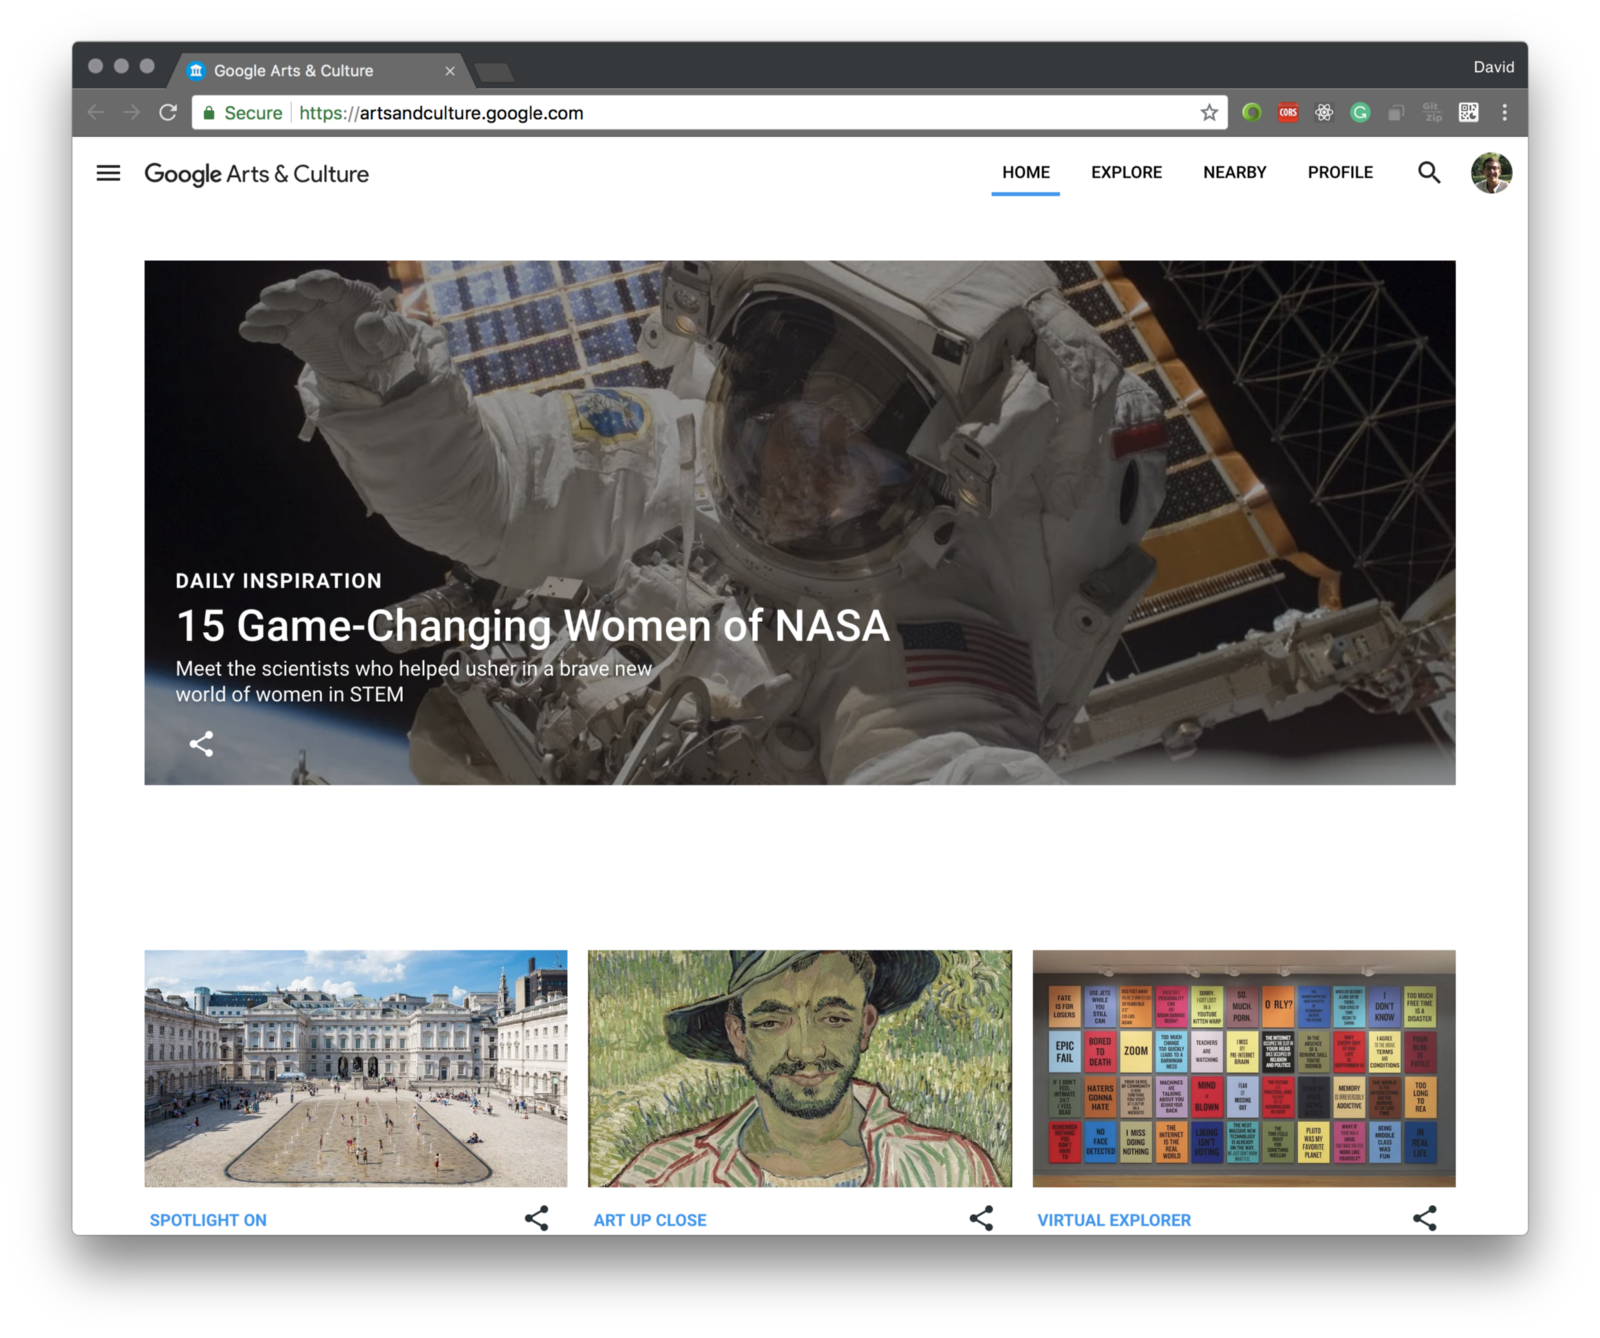Click the 'Meet the scientists' description text

tap(414, 681)
